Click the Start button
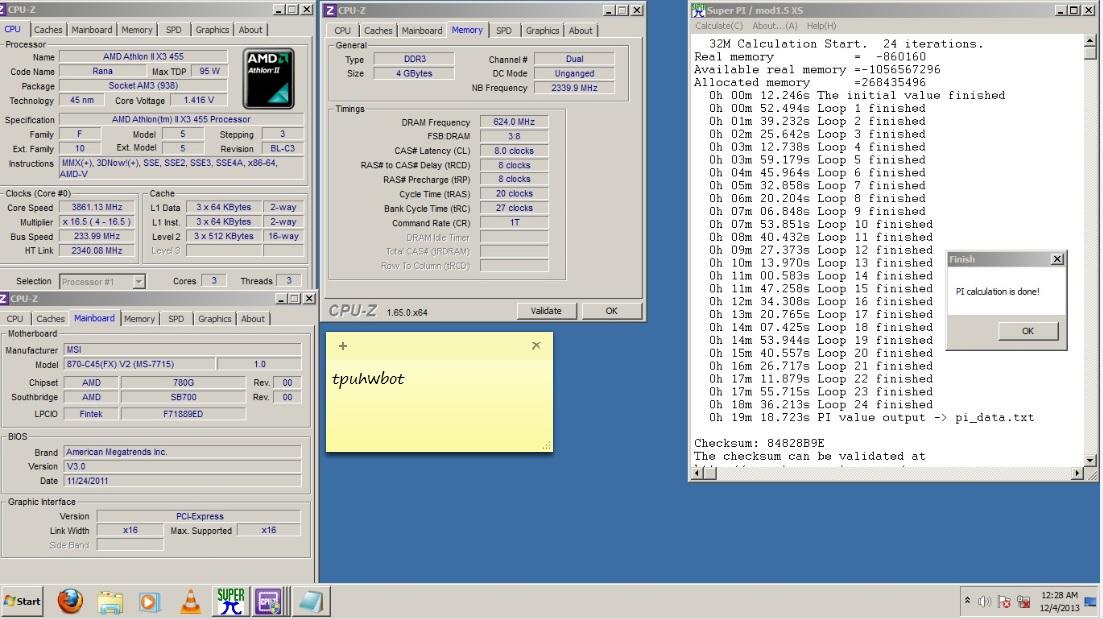Screen dimensions: 1103x619 click(22, 601)
